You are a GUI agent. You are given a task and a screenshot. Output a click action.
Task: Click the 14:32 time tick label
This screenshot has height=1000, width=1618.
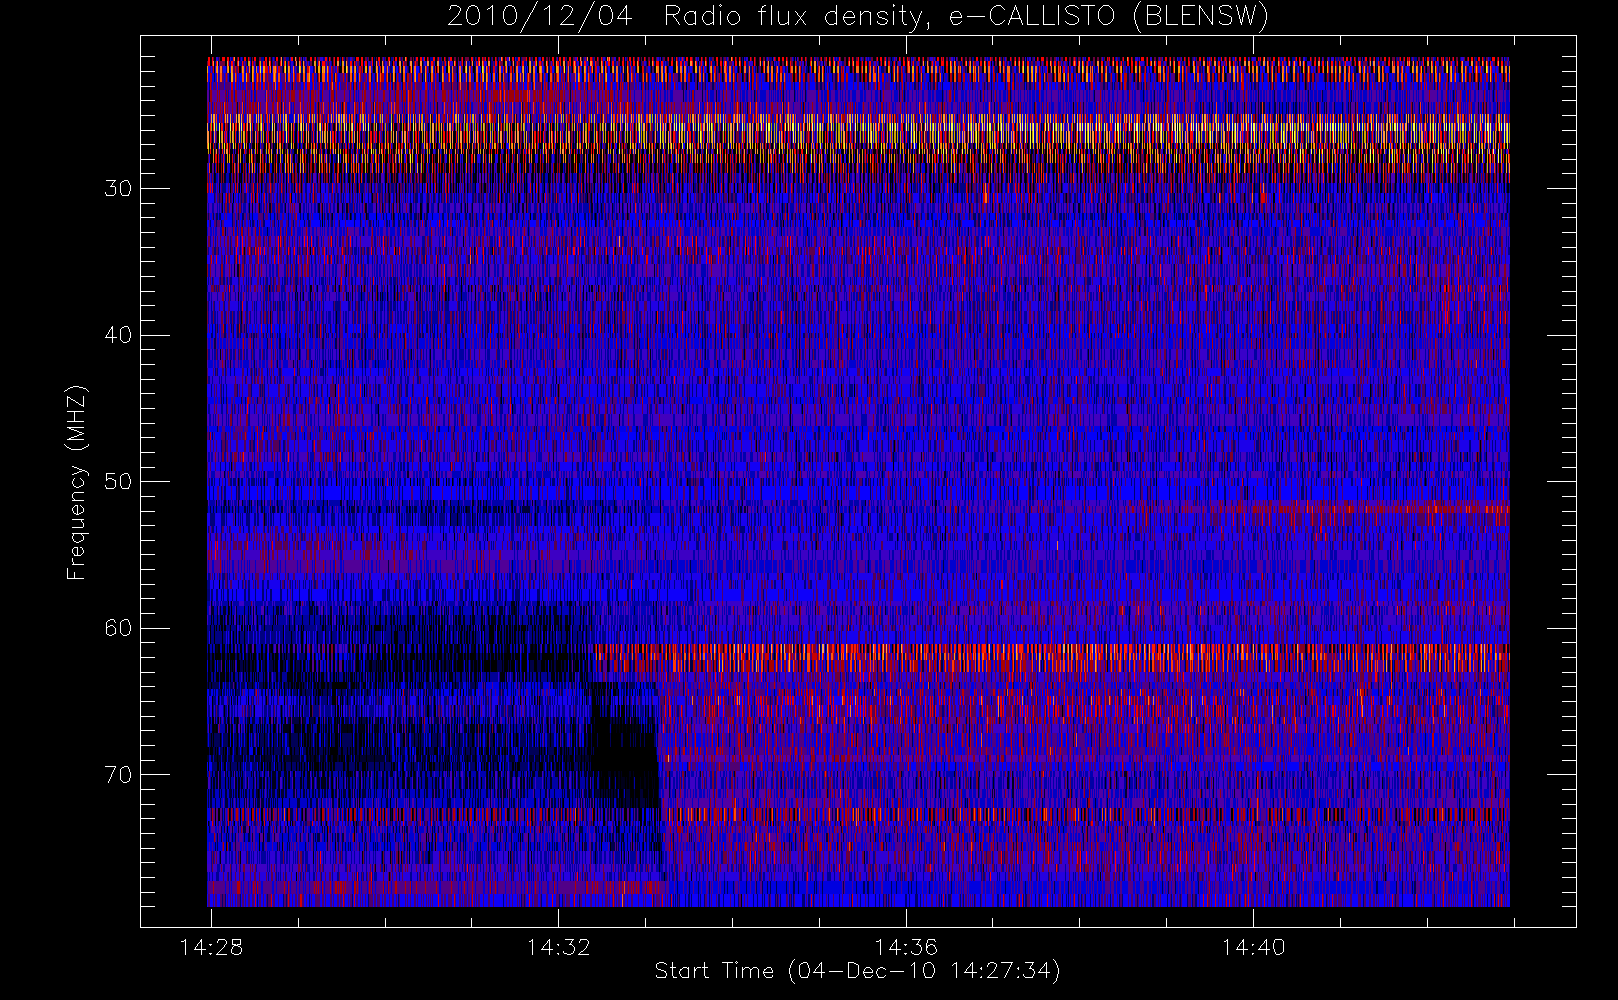(558, 947)
